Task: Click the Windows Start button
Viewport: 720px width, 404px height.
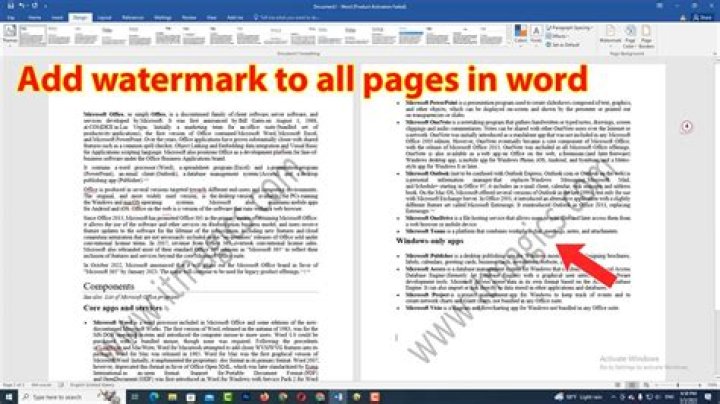Action: click(8, 396)
